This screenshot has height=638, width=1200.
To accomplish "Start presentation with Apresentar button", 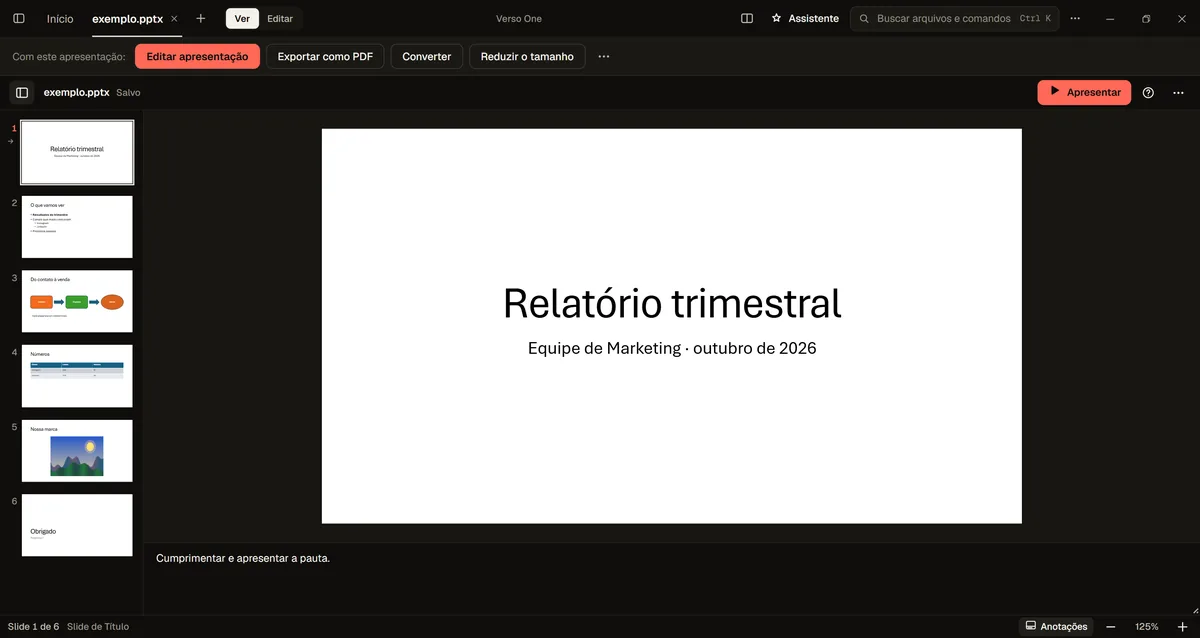I will (x=1084, y=92).
